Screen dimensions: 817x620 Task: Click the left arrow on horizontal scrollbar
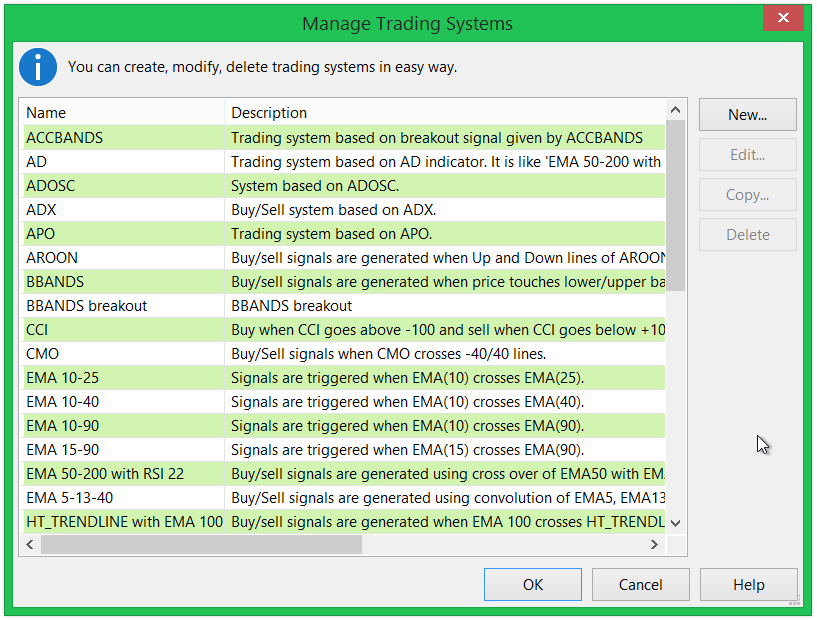pos(29,544)
